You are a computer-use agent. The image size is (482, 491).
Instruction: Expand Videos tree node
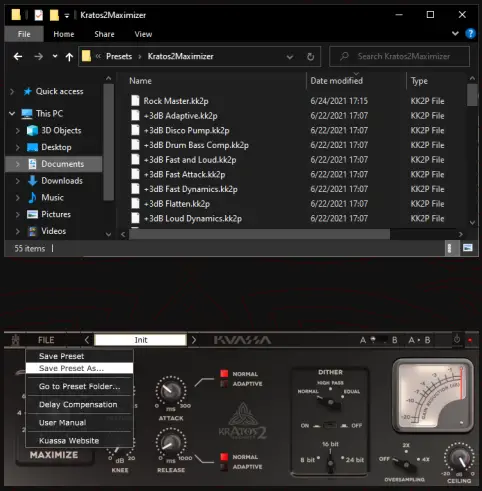[x=18, y=231]
